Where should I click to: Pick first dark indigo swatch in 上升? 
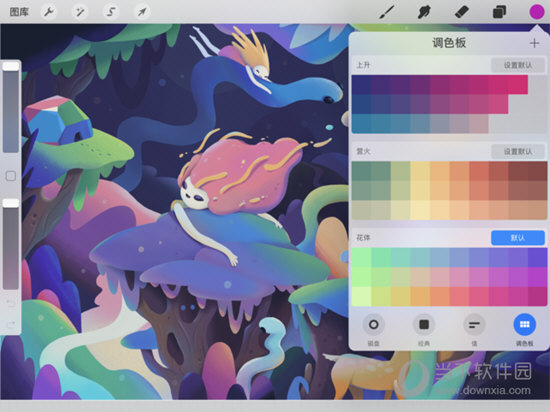tap(362, 85)
